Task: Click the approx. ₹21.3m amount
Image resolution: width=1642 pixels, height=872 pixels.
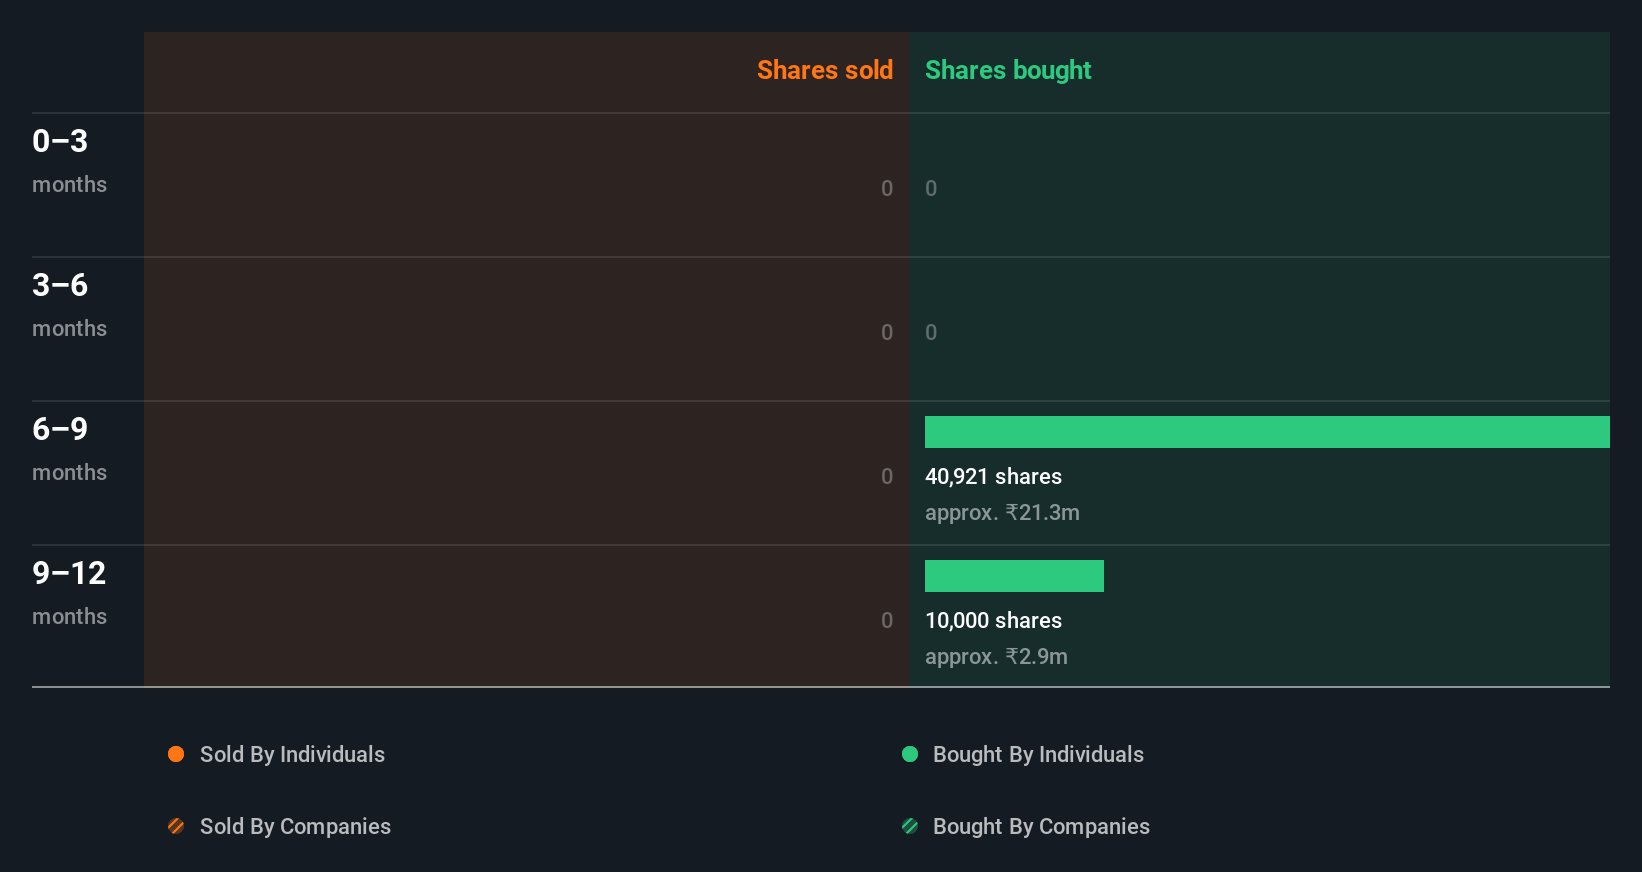Action: 1002,512
